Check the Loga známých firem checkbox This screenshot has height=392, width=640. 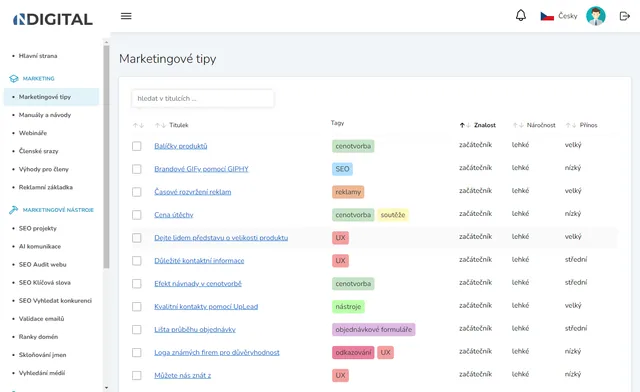point(137,352)
